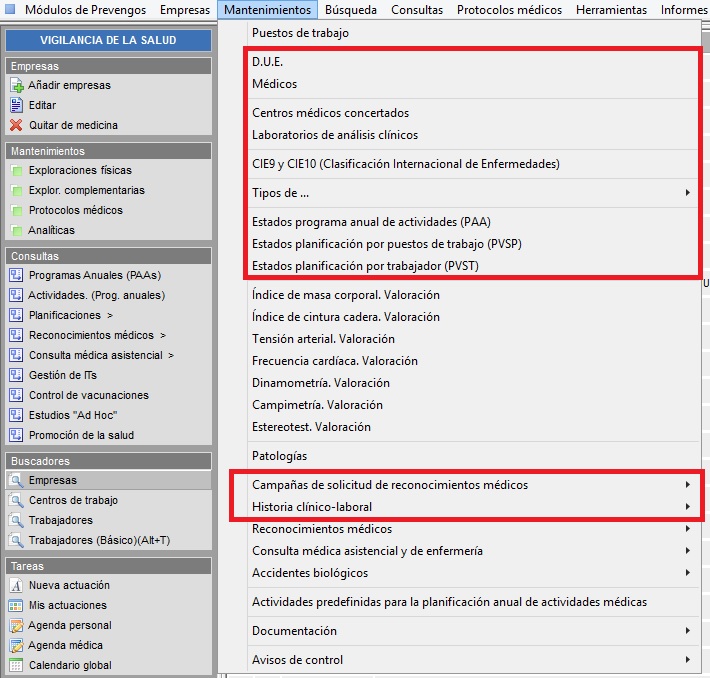Open Gestión de ITs icon in Consultas
The width and height of the screenshot is (710, 678).
[x=16, y=376]
